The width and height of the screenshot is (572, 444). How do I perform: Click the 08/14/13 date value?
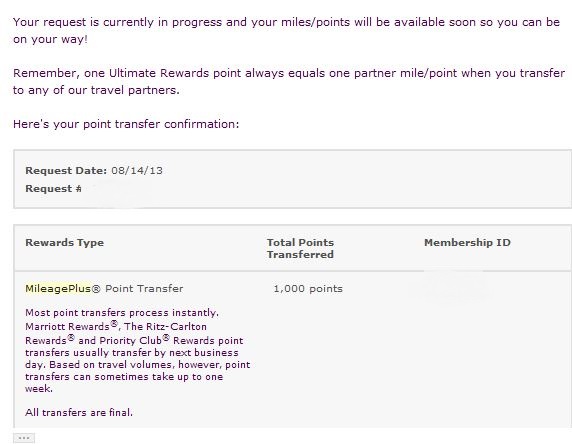[137, 170]
